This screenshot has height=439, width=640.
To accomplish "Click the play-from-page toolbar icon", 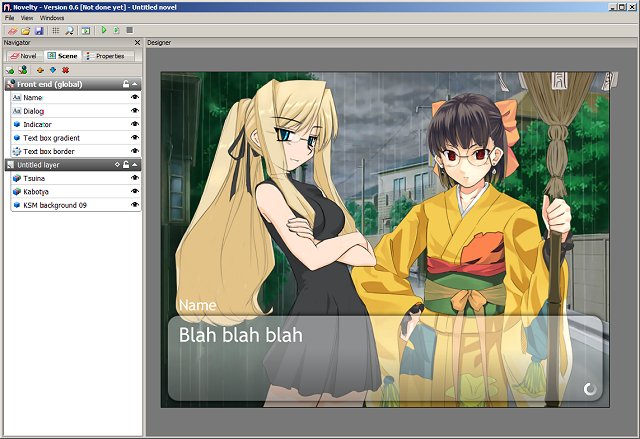I will [116, 30].
